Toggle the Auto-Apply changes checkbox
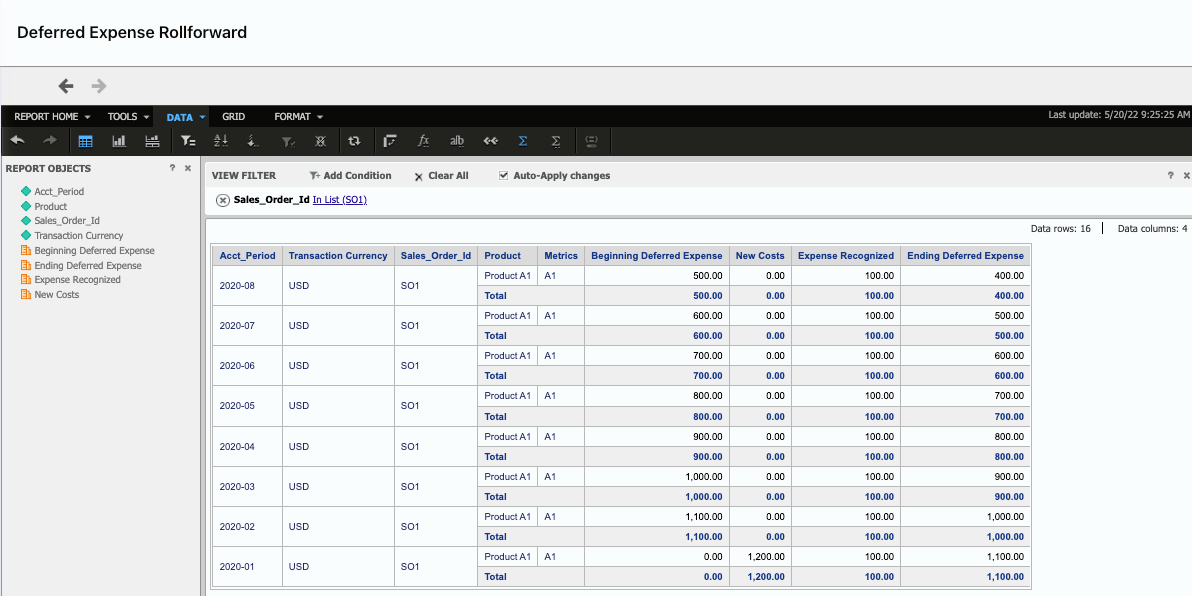This screenshot has height=596, width=1192. (x=503, y=176)
